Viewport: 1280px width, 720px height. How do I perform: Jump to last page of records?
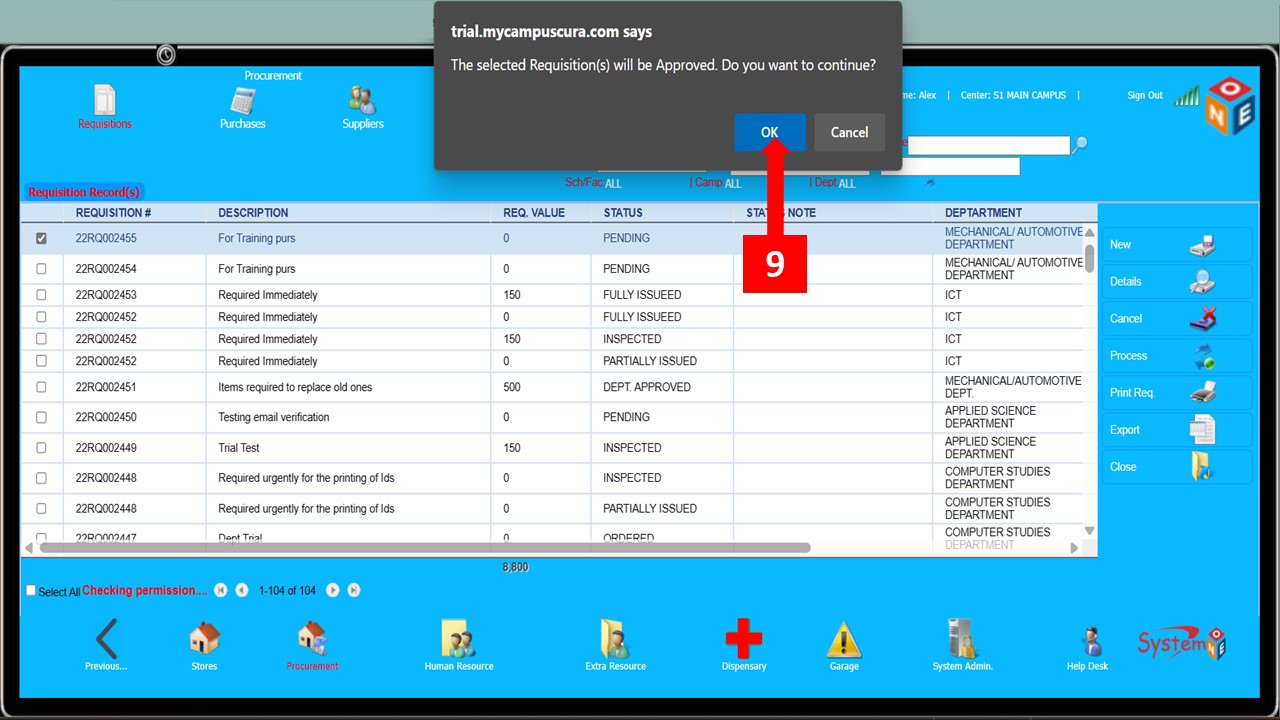click(x=354, y=591)
